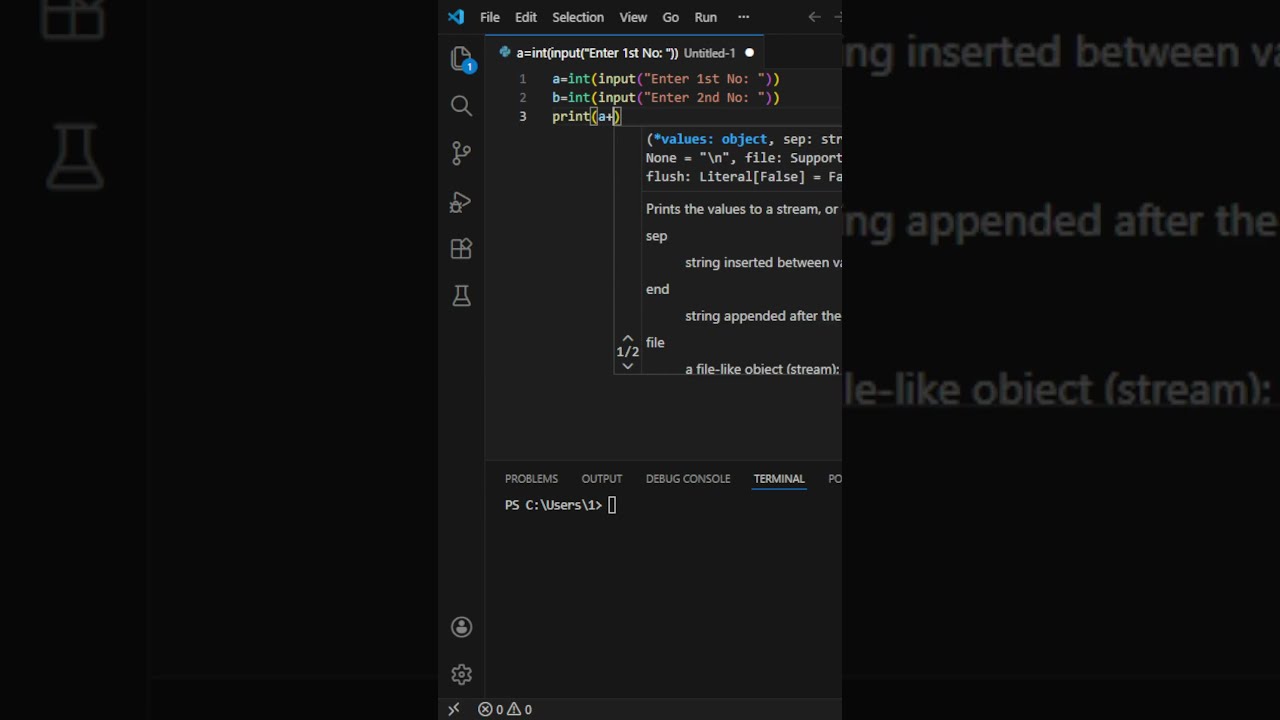Click the 1/2 signature counter
This screenshot has height=720, width=1280.
627,352
